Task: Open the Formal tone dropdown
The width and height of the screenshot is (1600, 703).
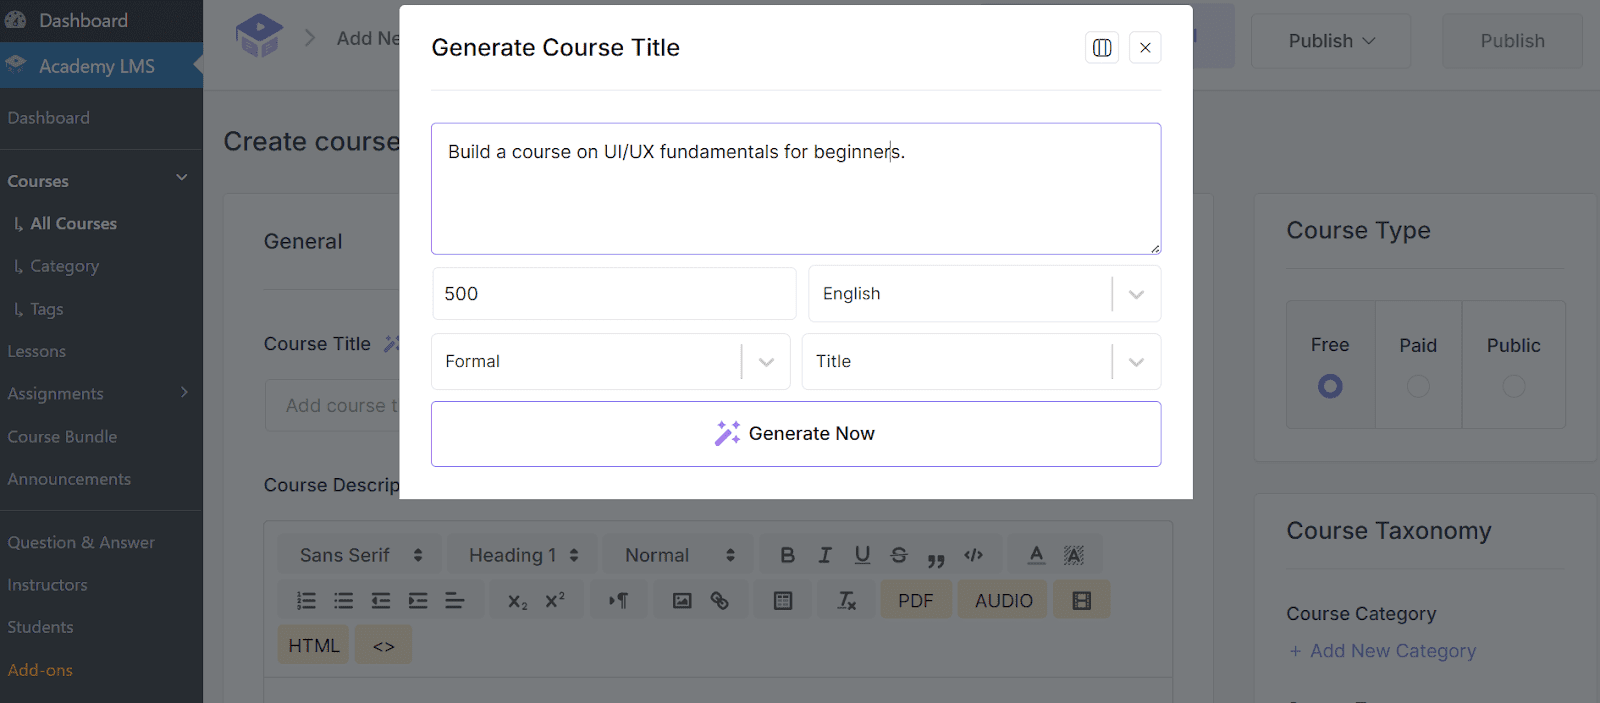Action: pos(611,362)
